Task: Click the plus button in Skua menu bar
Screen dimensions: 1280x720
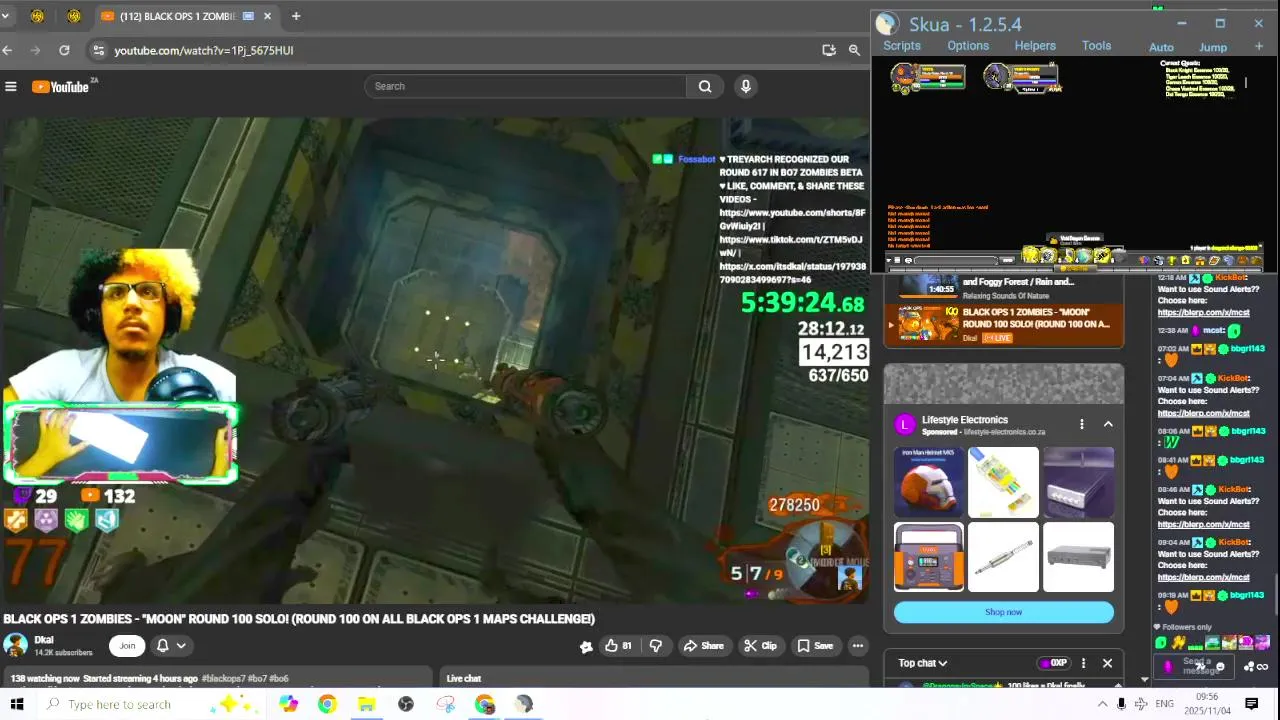Action: point(1259,47)
